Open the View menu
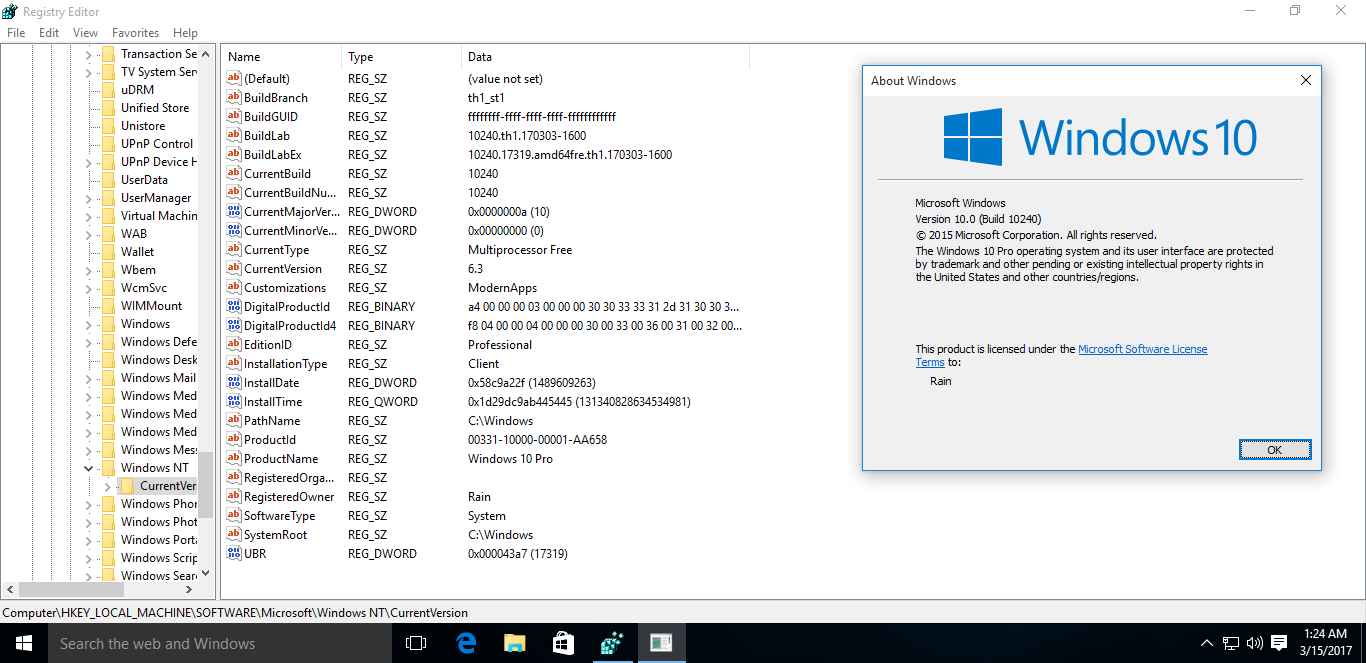This screenshot has width=1366, height=663. click(x=85, y=33)
